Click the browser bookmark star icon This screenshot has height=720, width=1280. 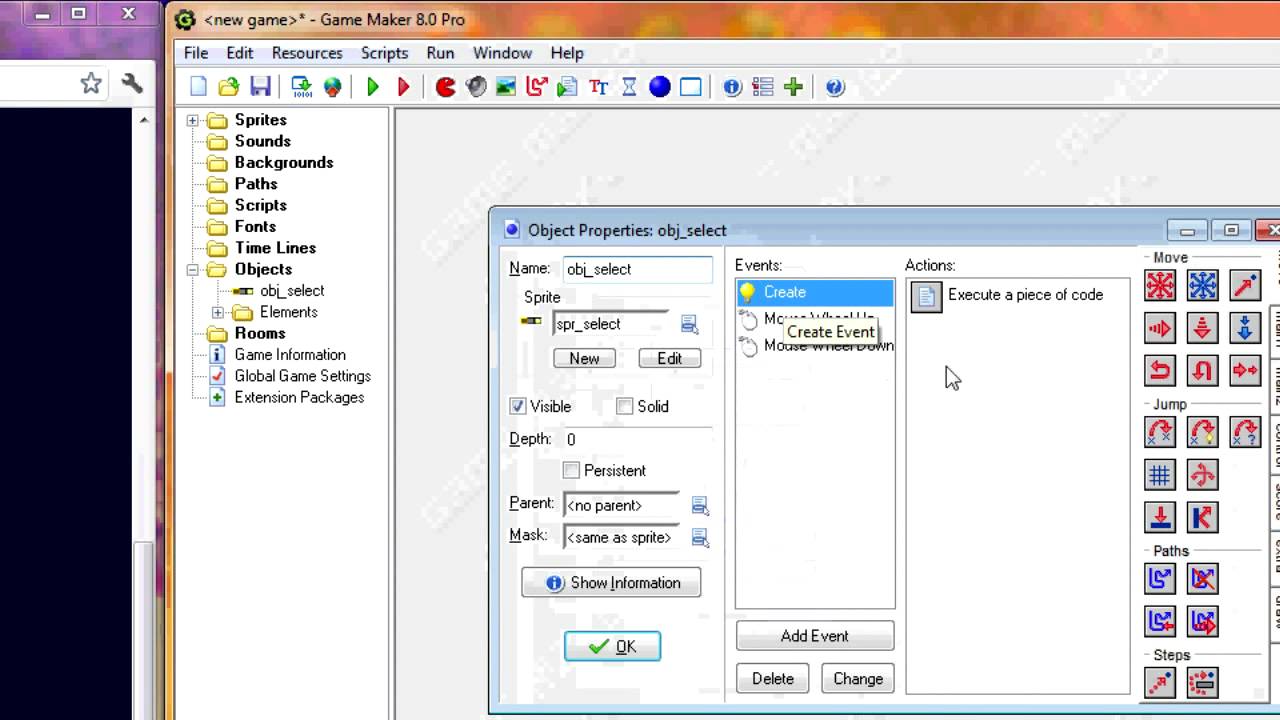point(91,84)
